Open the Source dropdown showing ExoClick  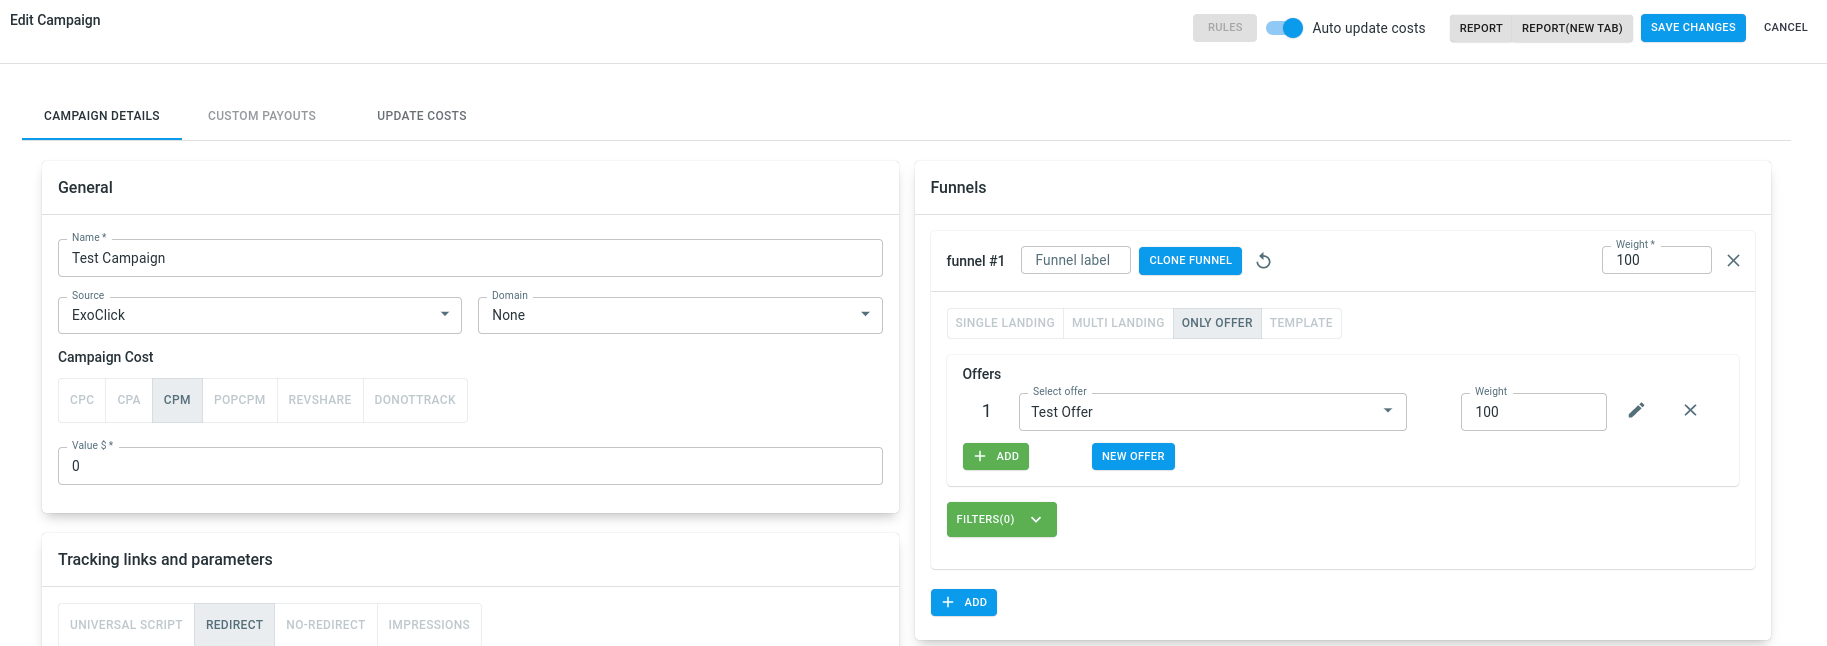click(x=260, y=316)
